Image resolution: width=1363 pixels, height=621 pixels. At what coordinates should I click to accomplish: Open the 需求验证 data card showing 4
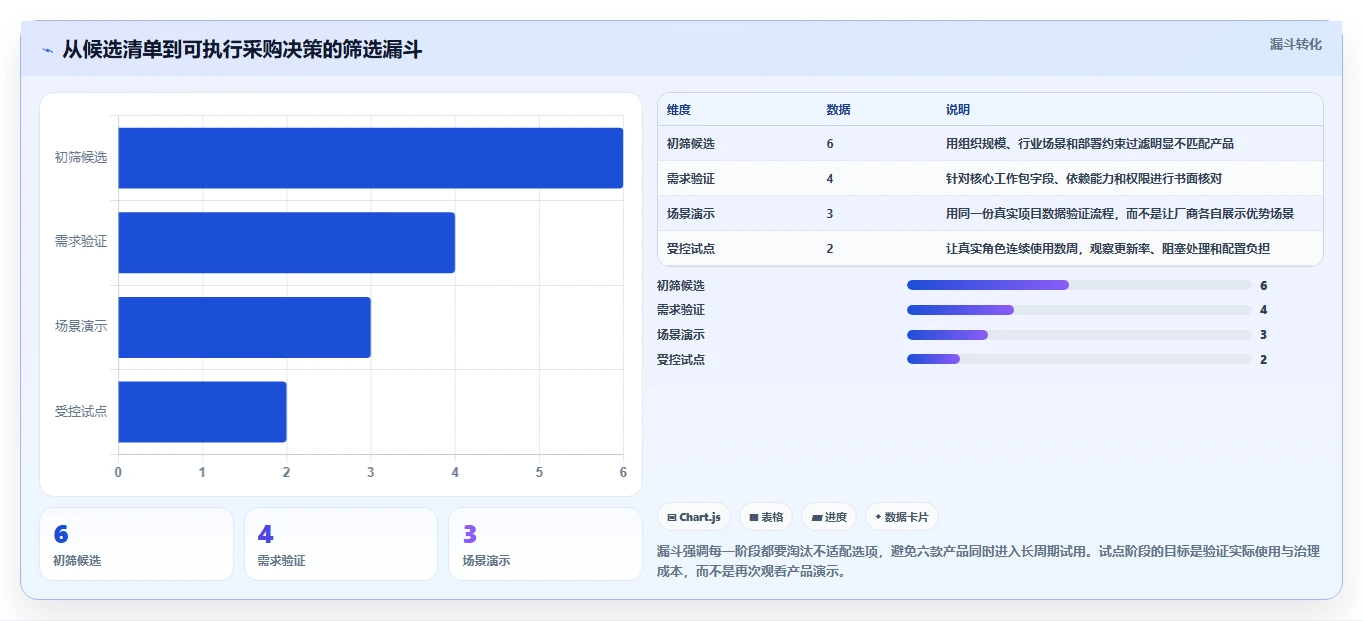341,544
